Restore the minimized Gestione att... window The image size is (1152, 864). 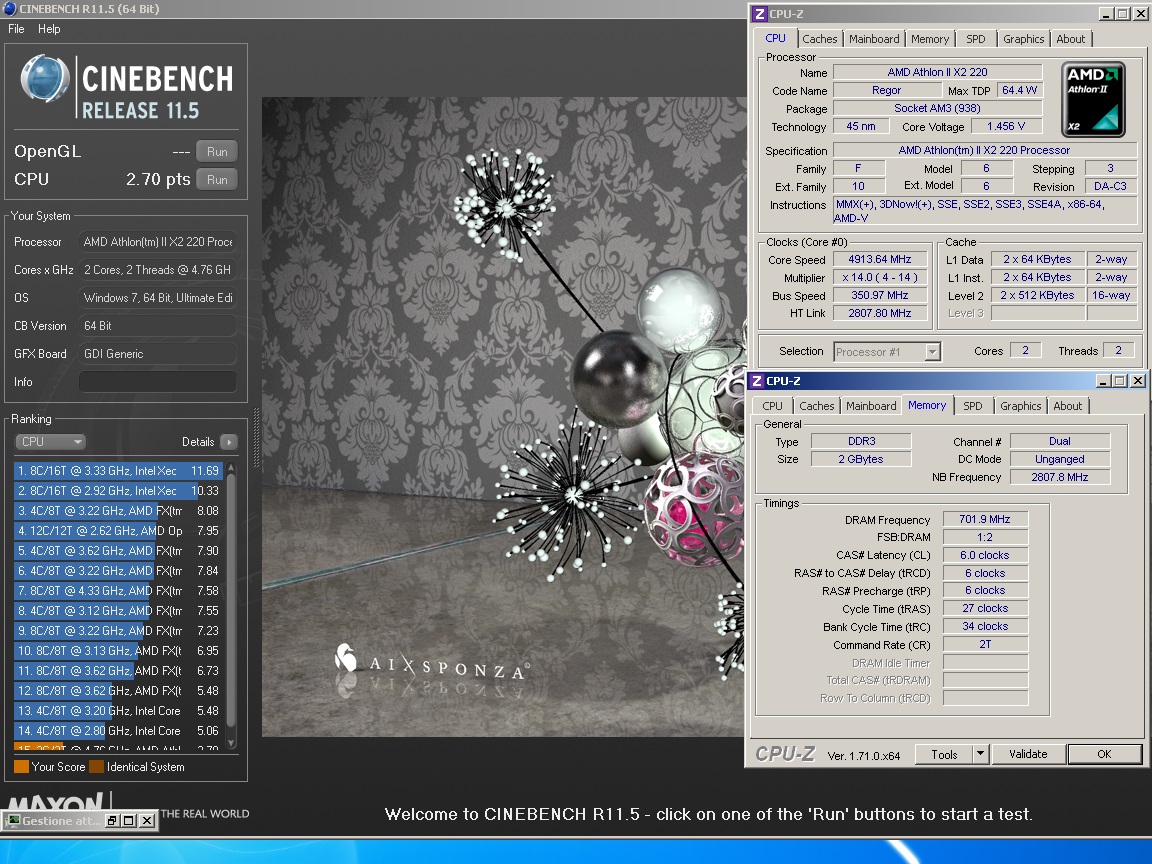113,821
